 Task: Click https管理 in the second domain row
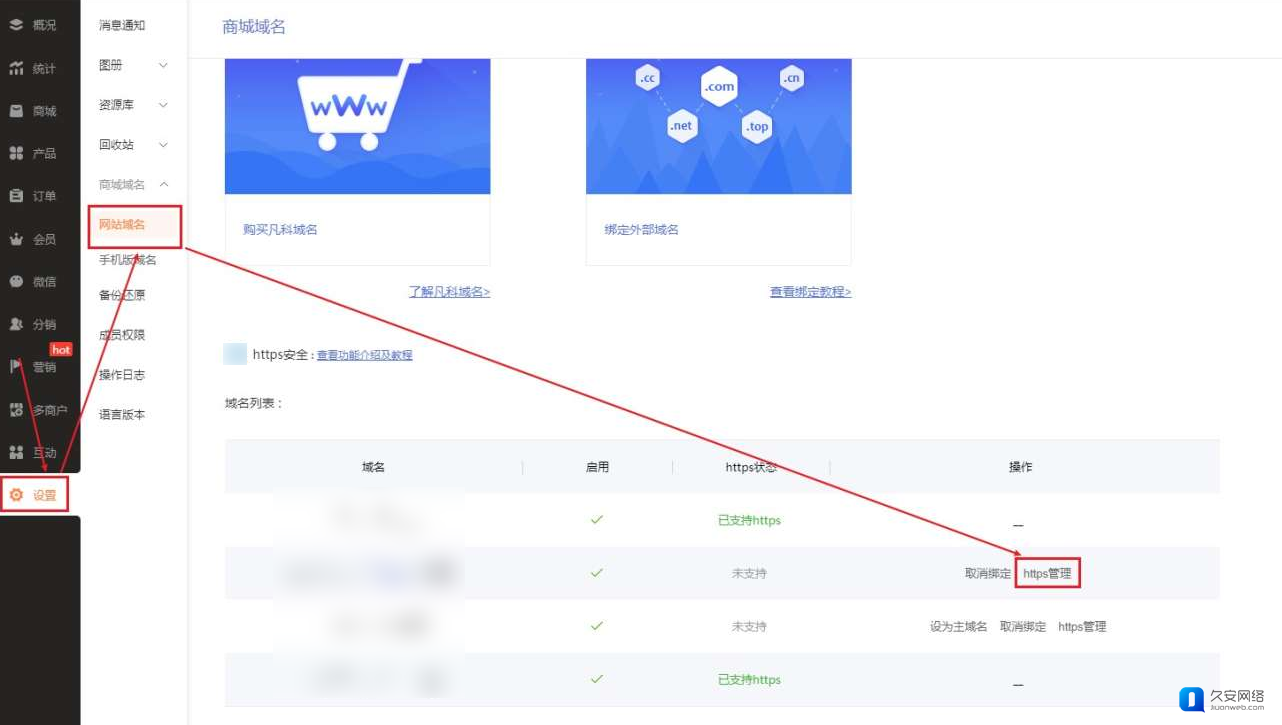(x=1047, y=574)
